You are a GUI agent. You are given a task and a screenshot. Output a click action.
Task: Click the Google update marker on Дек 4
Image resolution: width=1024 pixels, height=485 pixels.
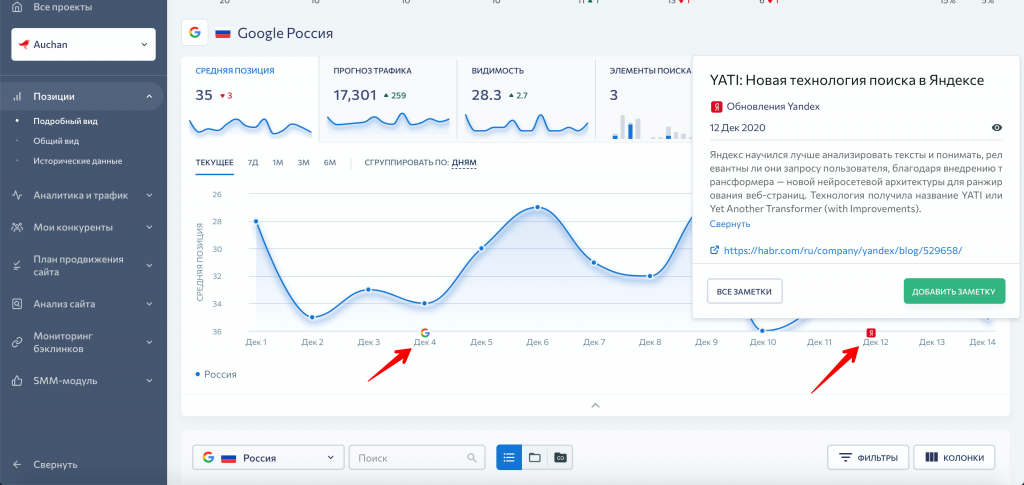click(x=425, y=332)
